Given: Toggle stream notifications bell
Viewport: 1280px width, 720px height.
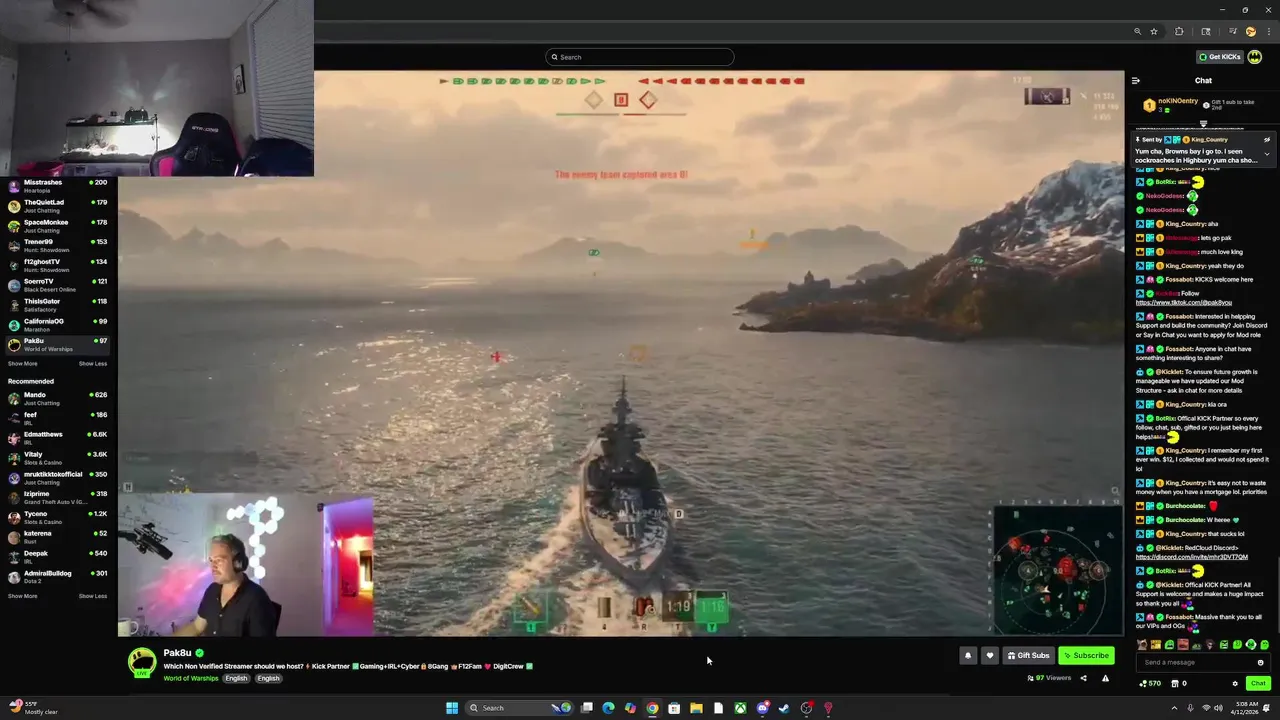Looking at the screenshot, I should click(x=967, y=656).
